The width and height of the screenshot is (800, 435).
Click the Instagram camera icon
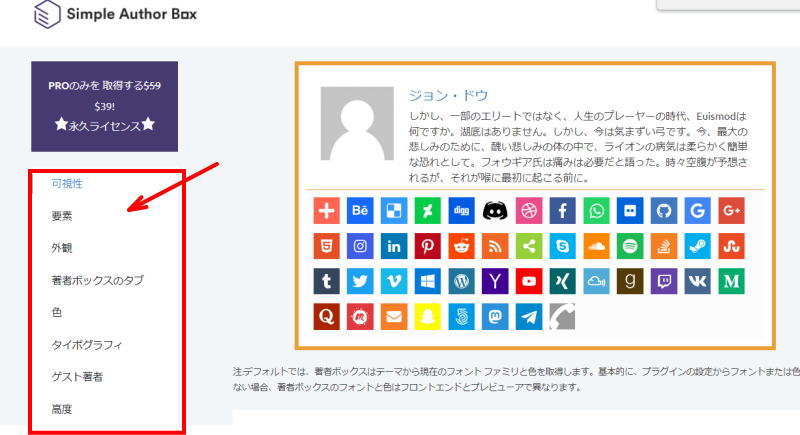pos(360,246)
